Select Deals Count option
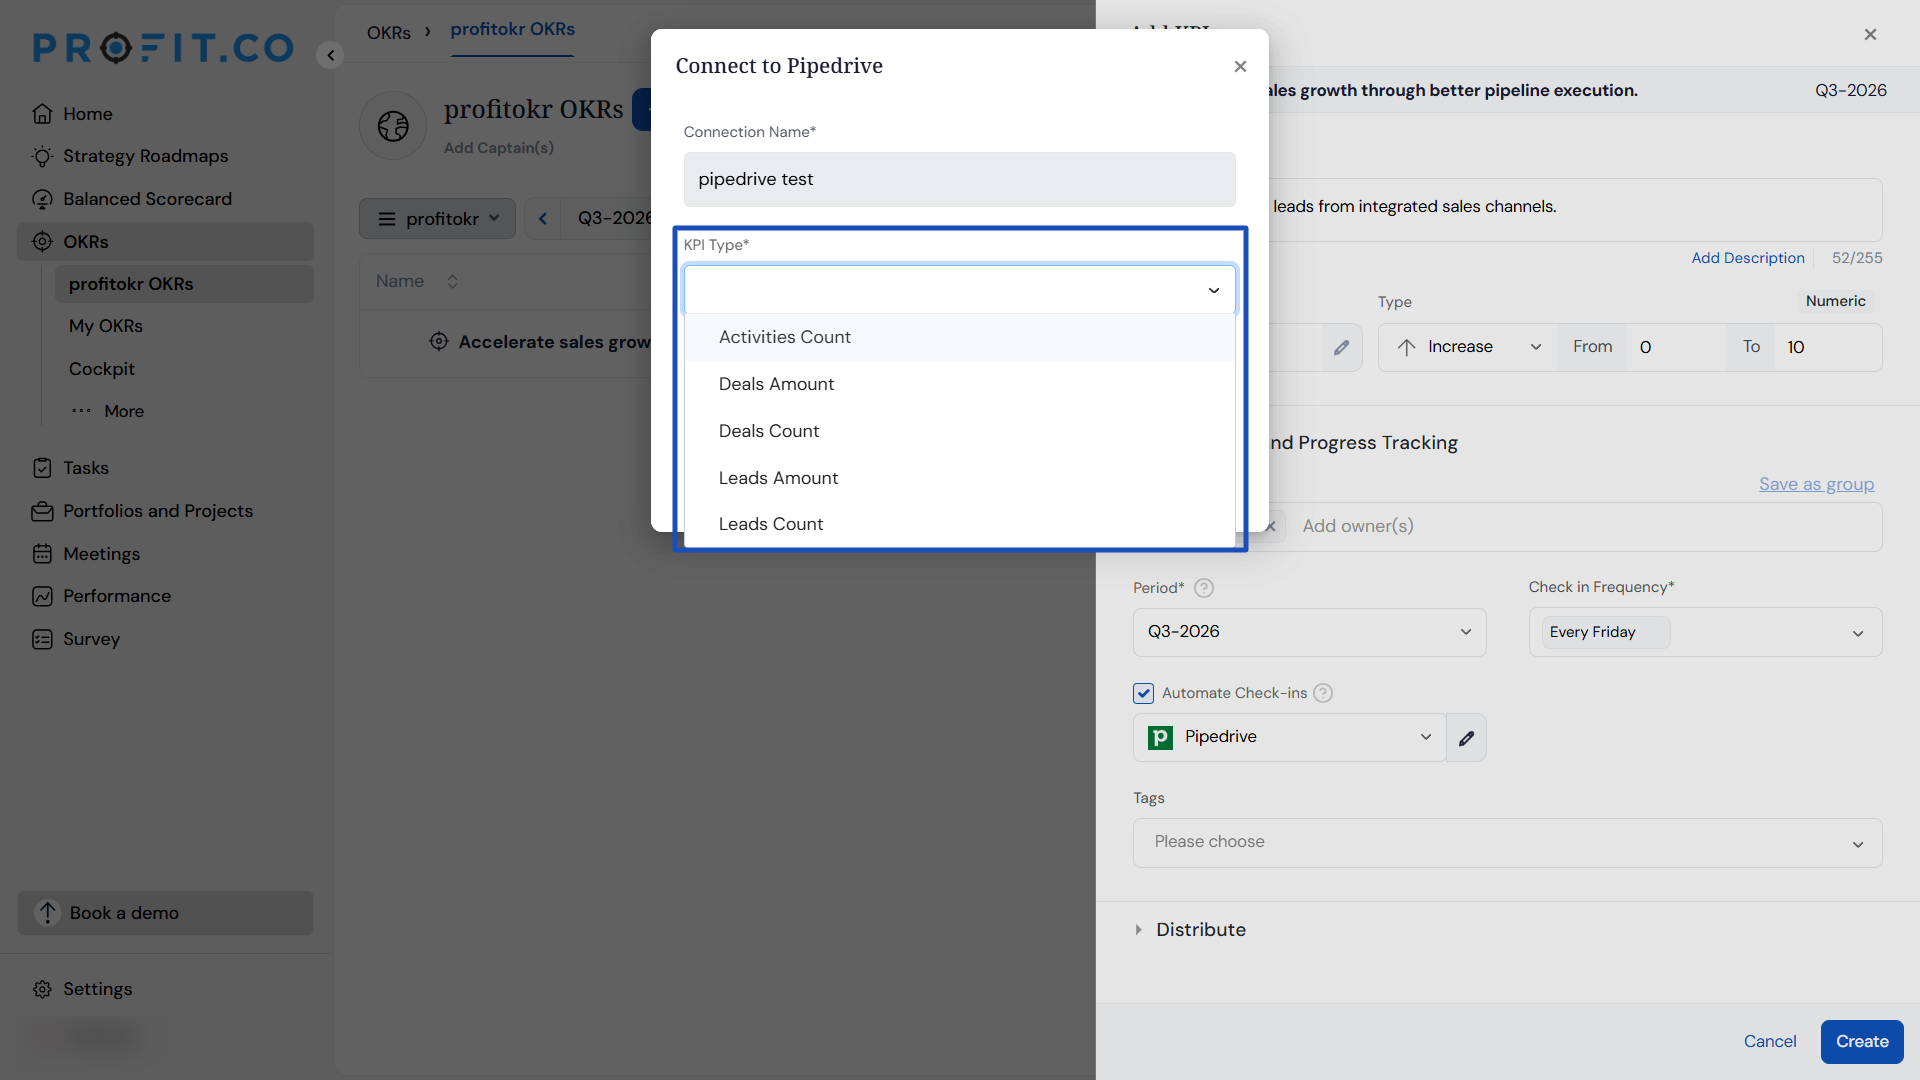1920x1080 pixels. [960, 431]
